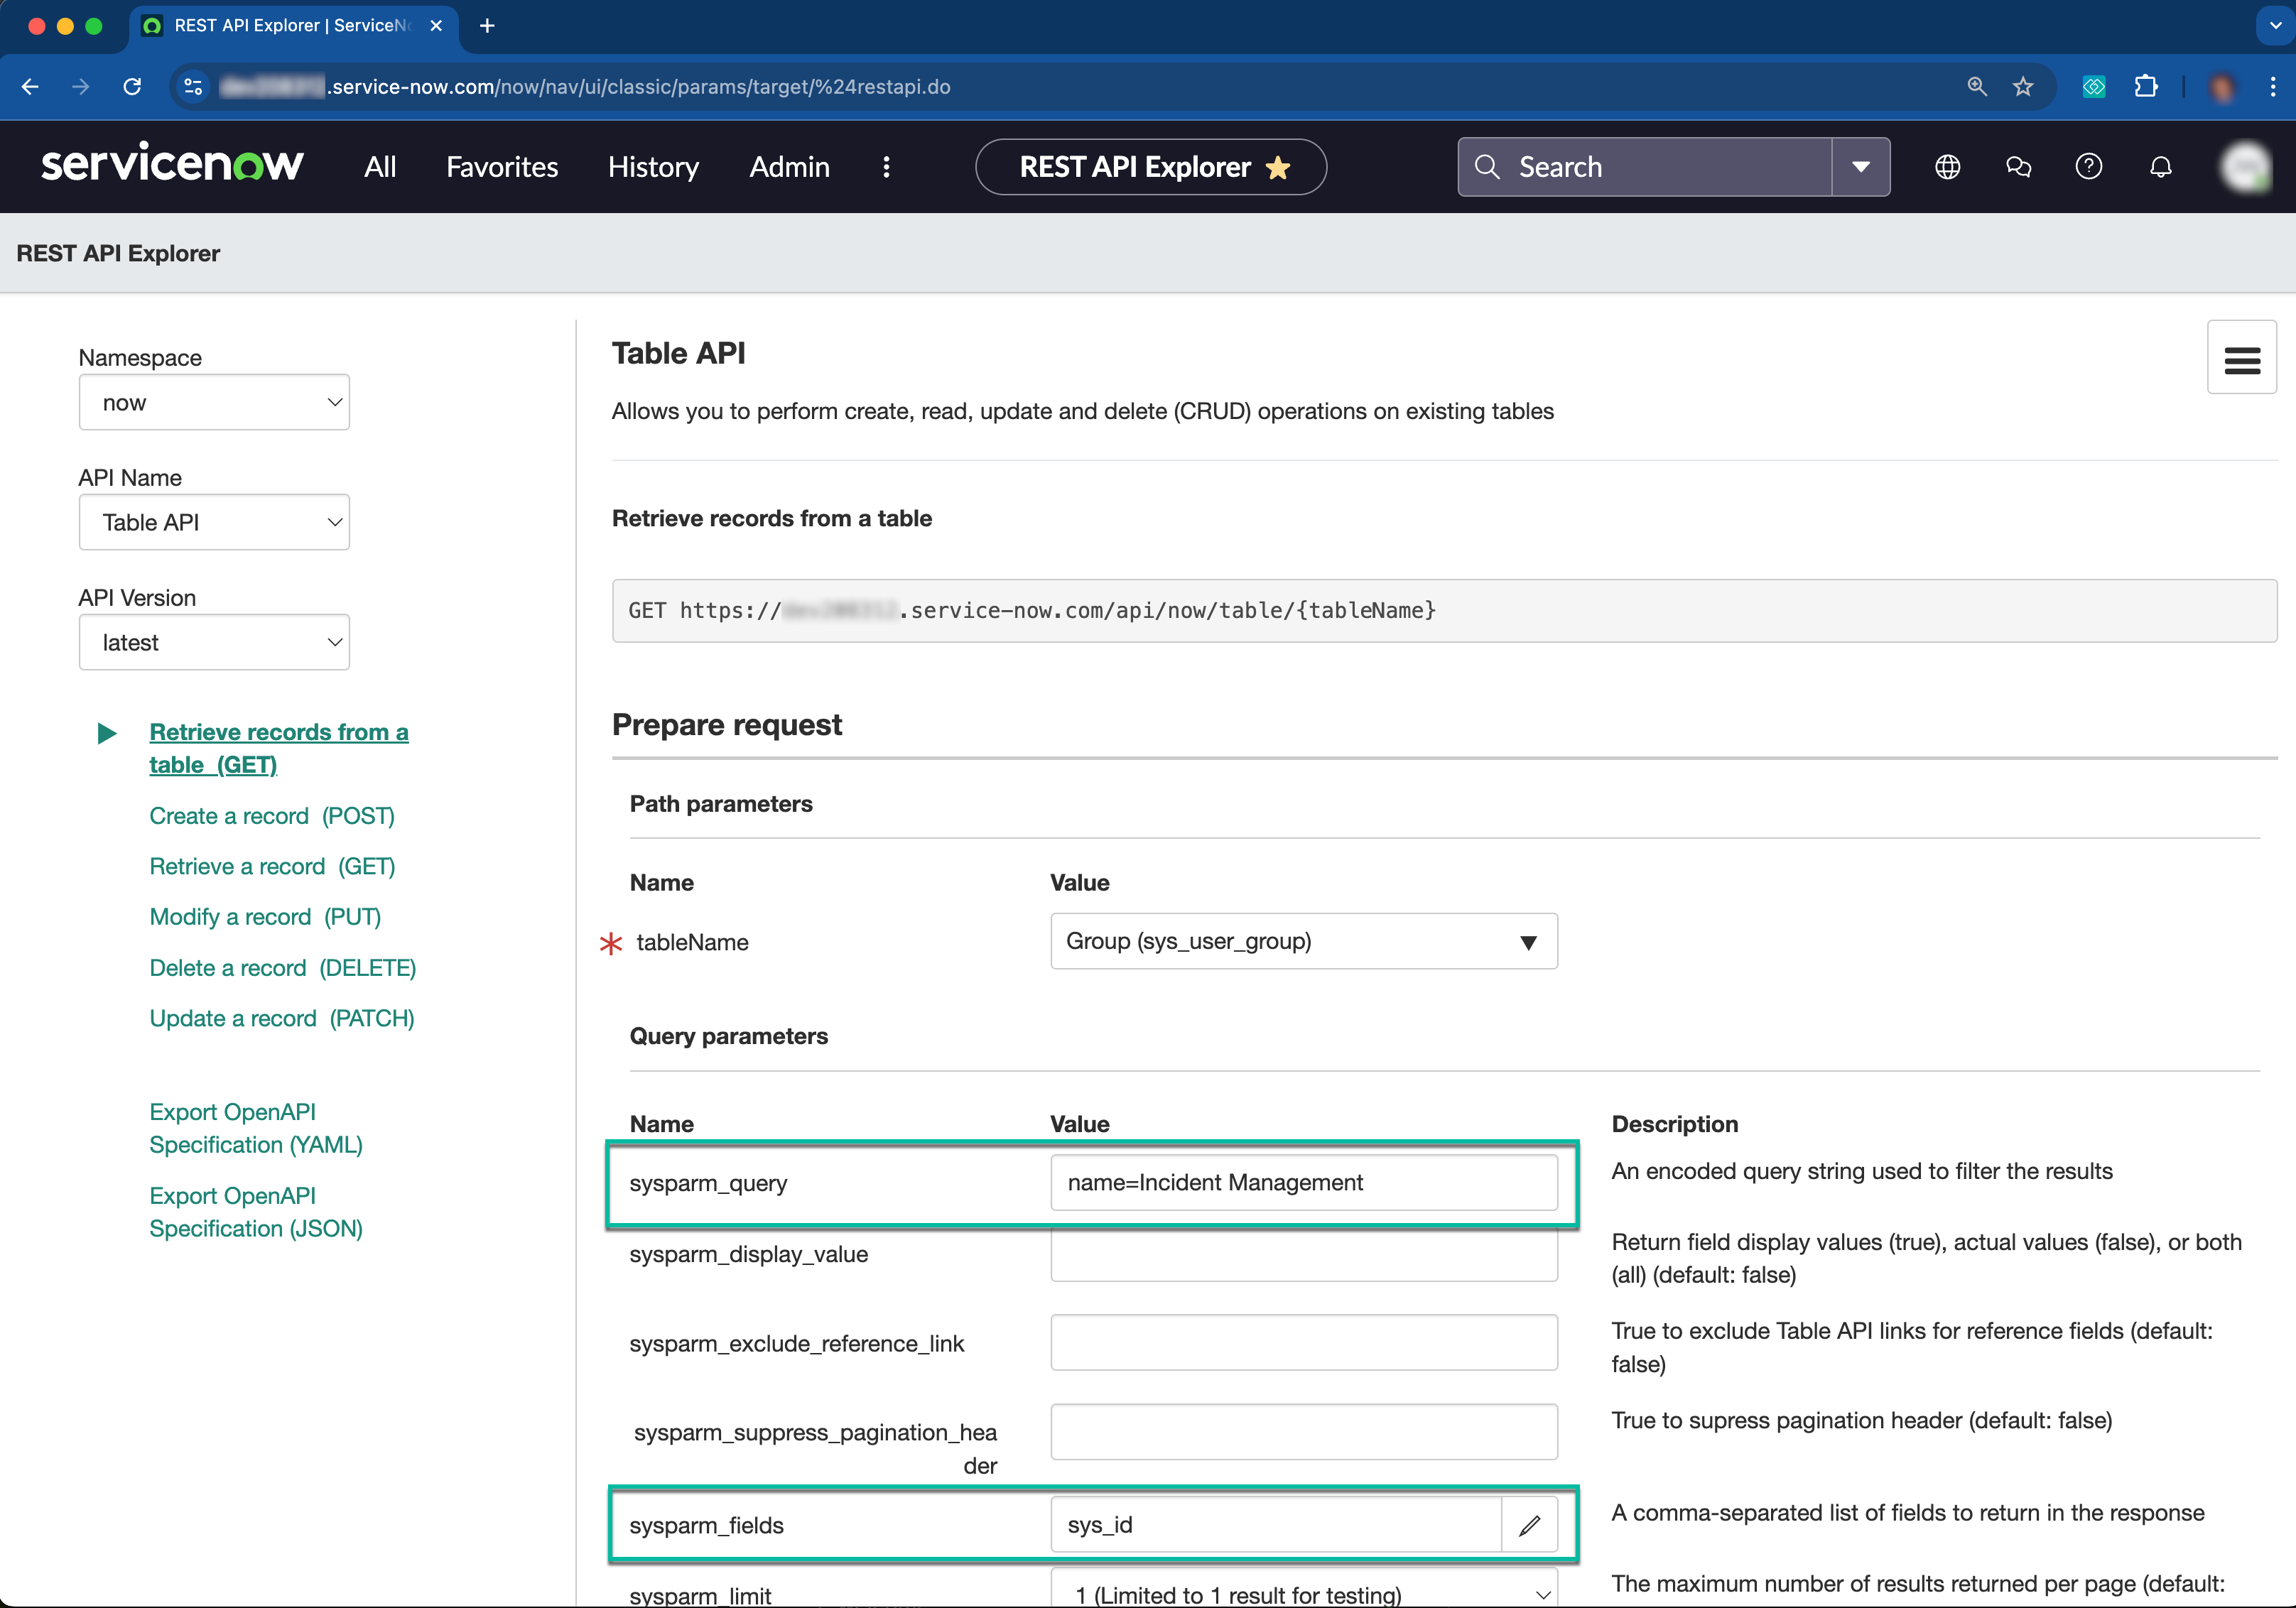Click the Admin menu item in the navigation bar

point(789,165)
